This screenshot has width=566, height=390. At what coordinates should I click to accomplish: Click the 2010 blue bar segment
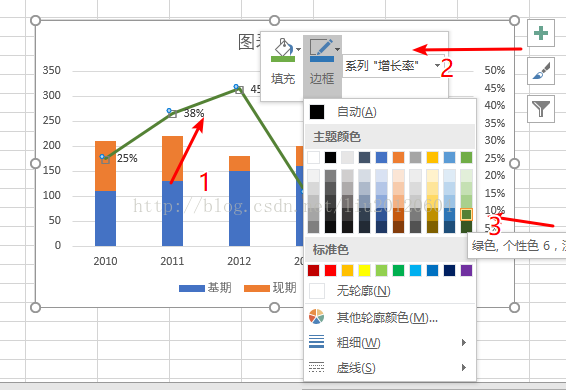point(105,218)
